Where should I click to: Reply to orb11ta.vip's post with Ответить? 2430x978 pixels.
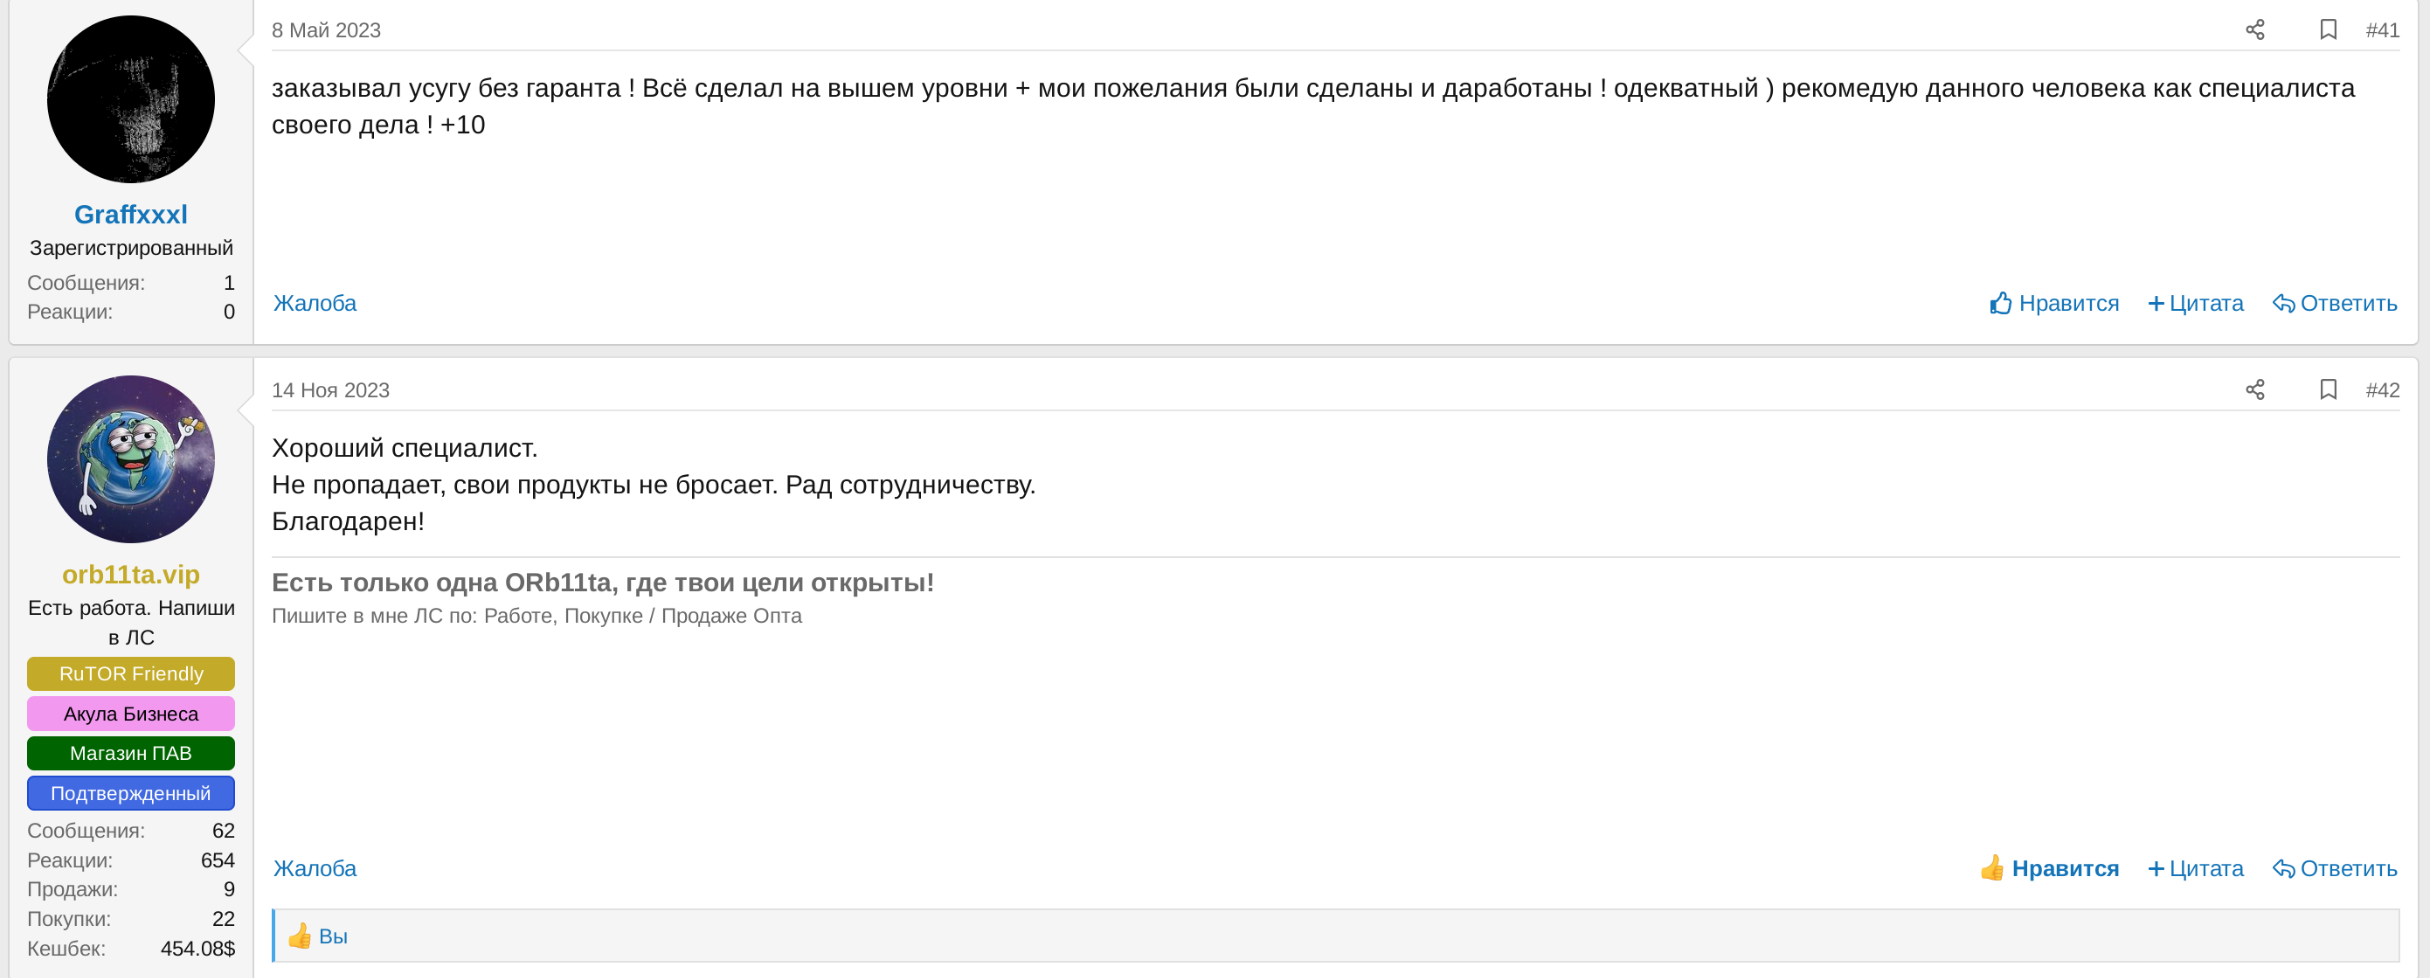pos(2335,868)
